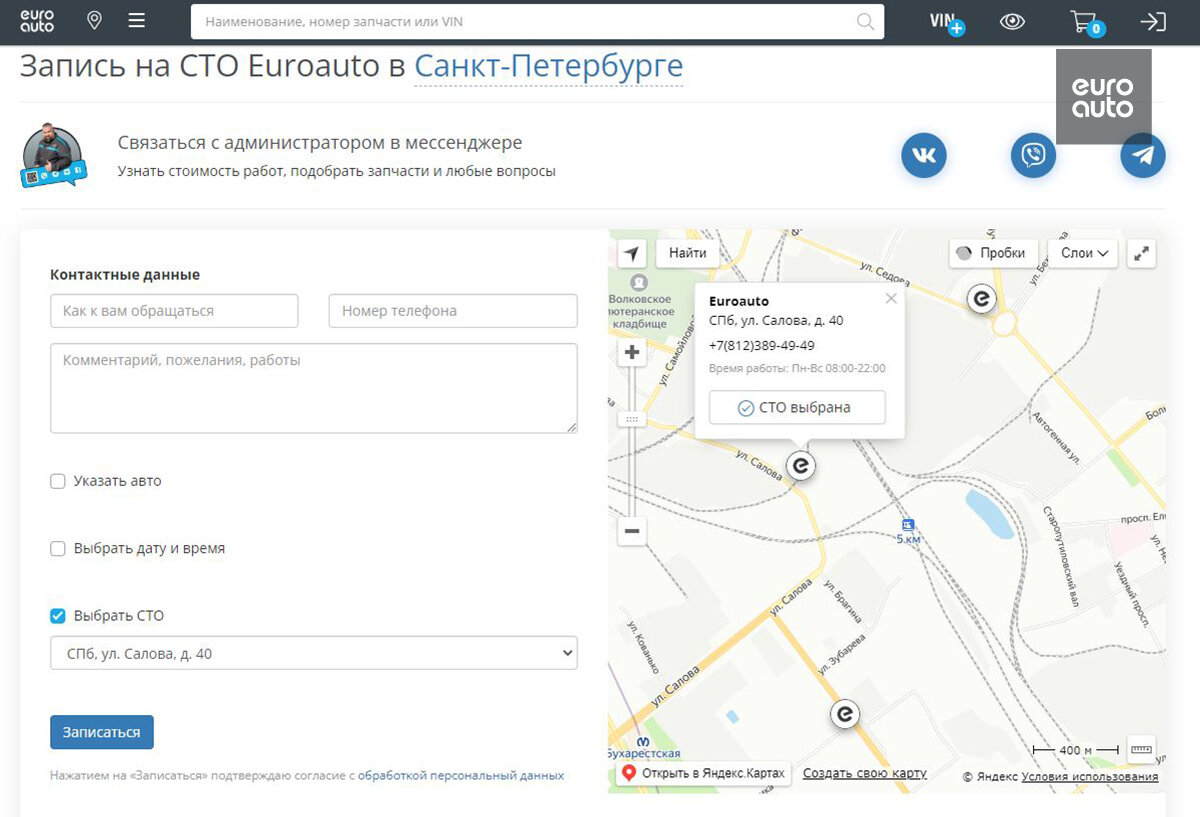
Task: Contact admin via Telegram icon
Action: pos(1143,156)
